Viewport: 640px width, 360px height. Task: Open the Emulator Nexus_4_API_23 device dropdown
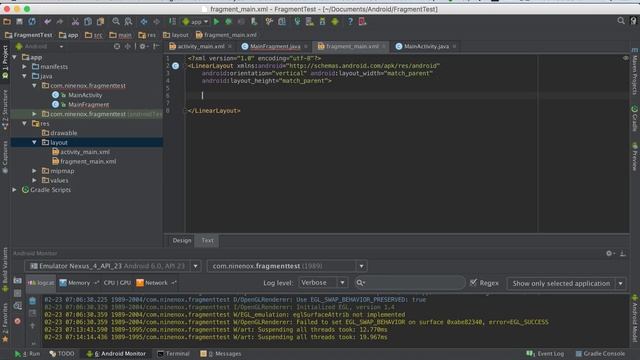(x=196, y=266)
